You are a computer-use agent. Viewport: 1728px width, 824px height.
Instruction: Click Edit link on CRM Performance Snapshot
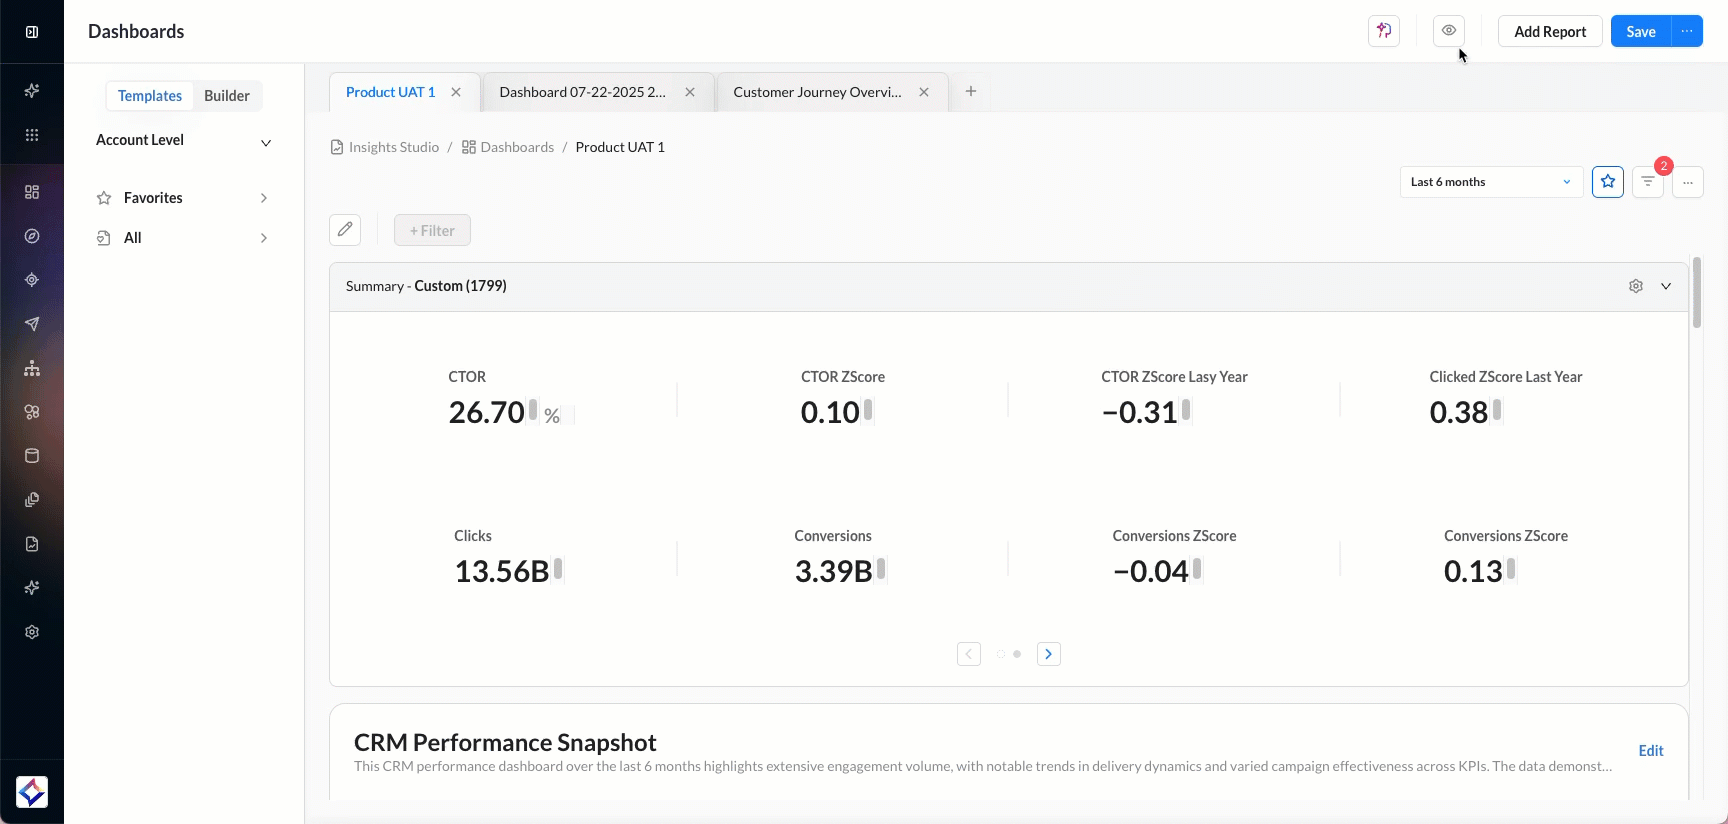1650,751
